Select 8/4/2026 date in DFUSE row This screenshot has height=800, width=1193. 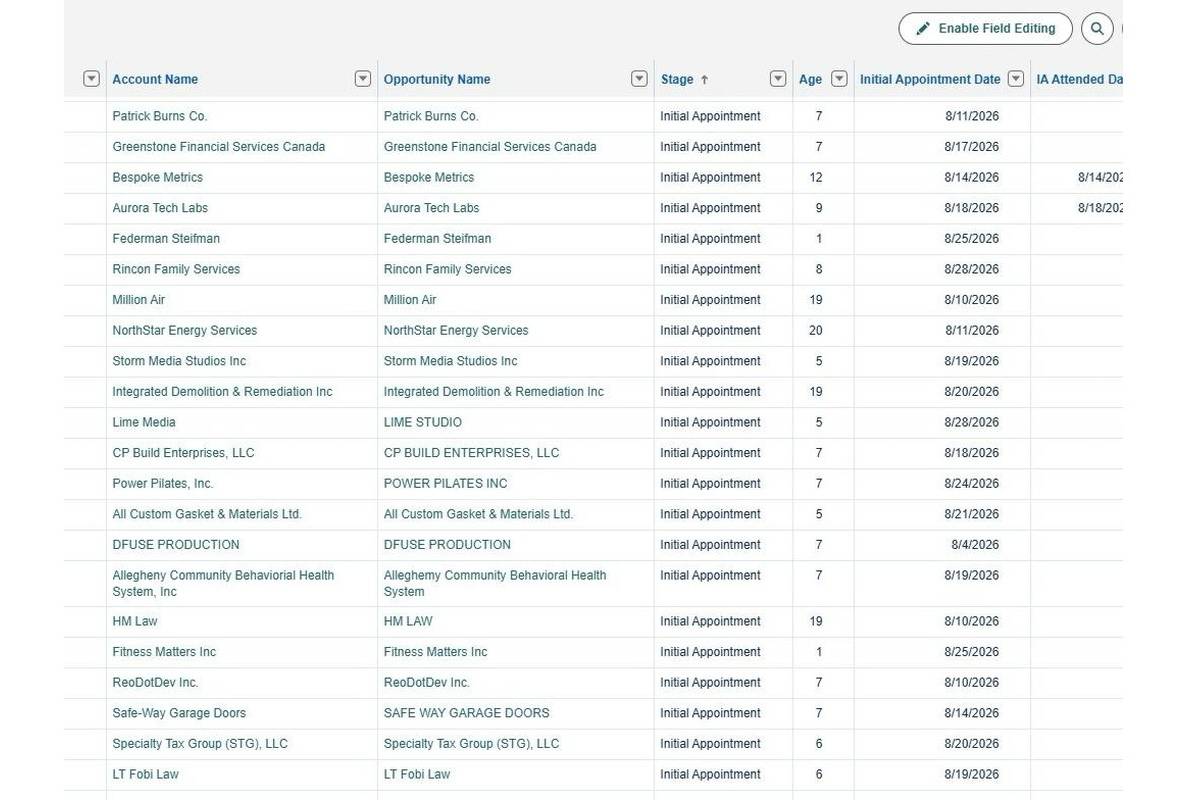[x=975, y=544]
